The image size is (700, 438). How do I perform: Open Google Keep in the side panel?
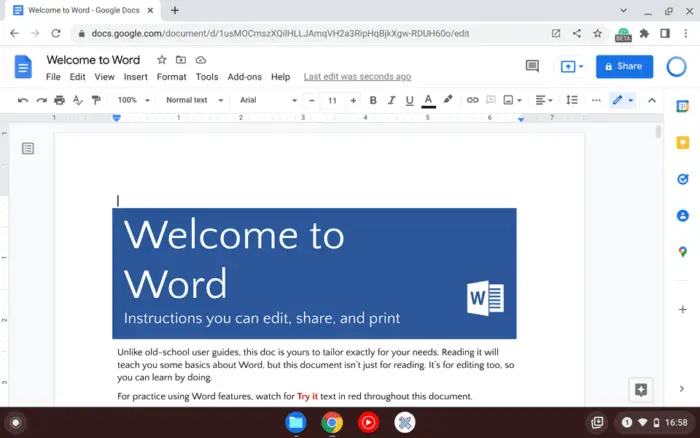[x=683, y=143]
